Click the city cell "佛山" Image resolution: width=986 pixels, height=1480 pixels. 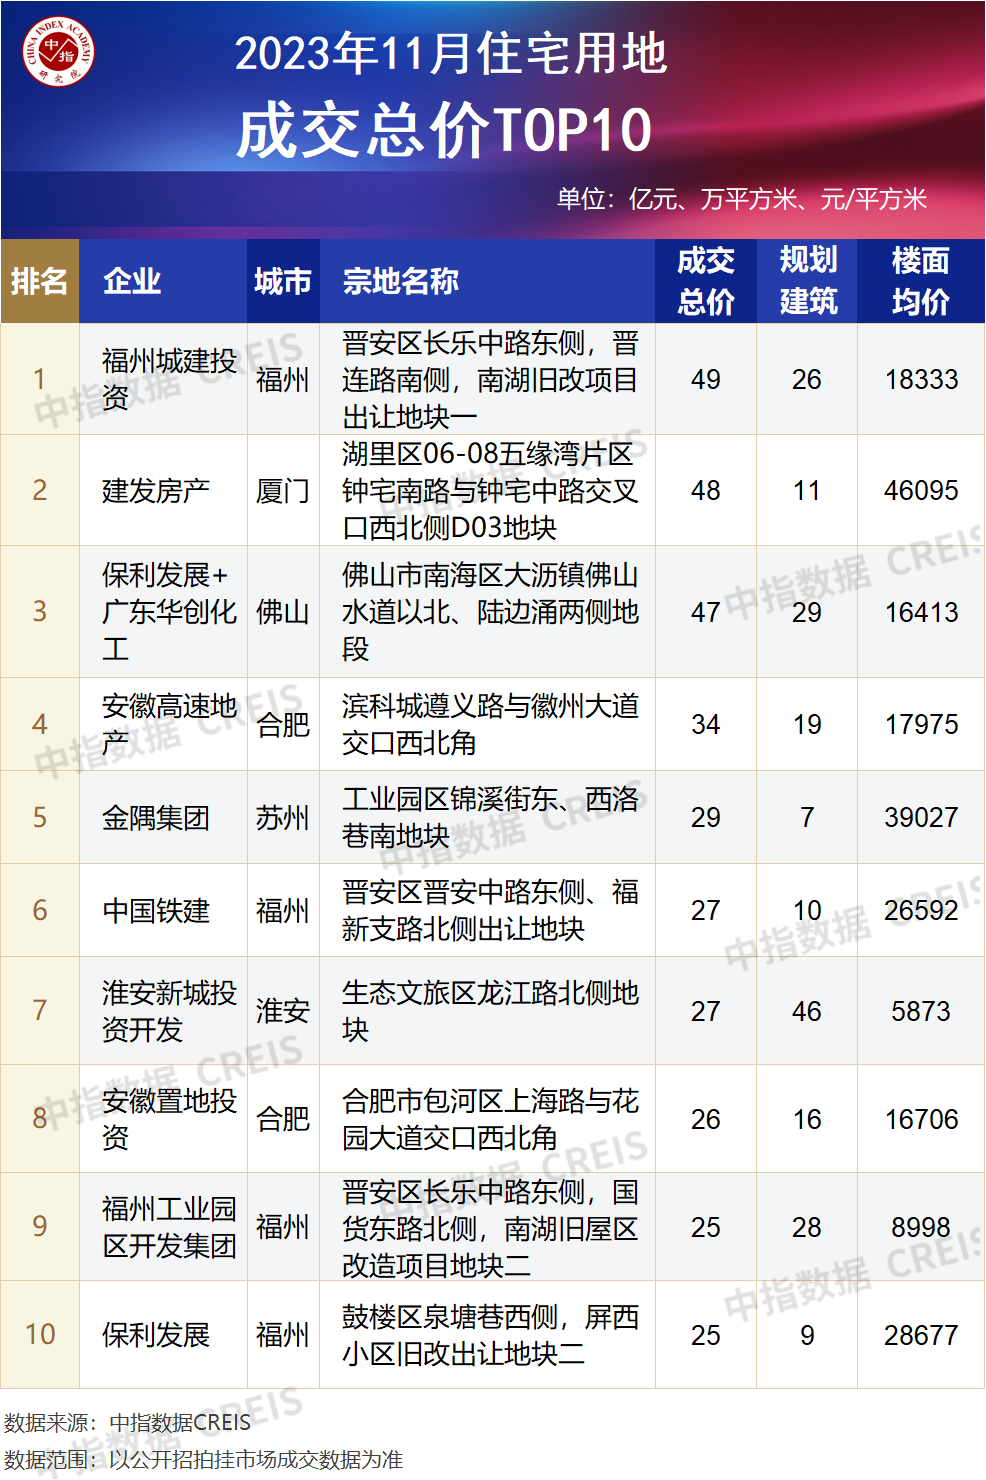coord(283,612)
